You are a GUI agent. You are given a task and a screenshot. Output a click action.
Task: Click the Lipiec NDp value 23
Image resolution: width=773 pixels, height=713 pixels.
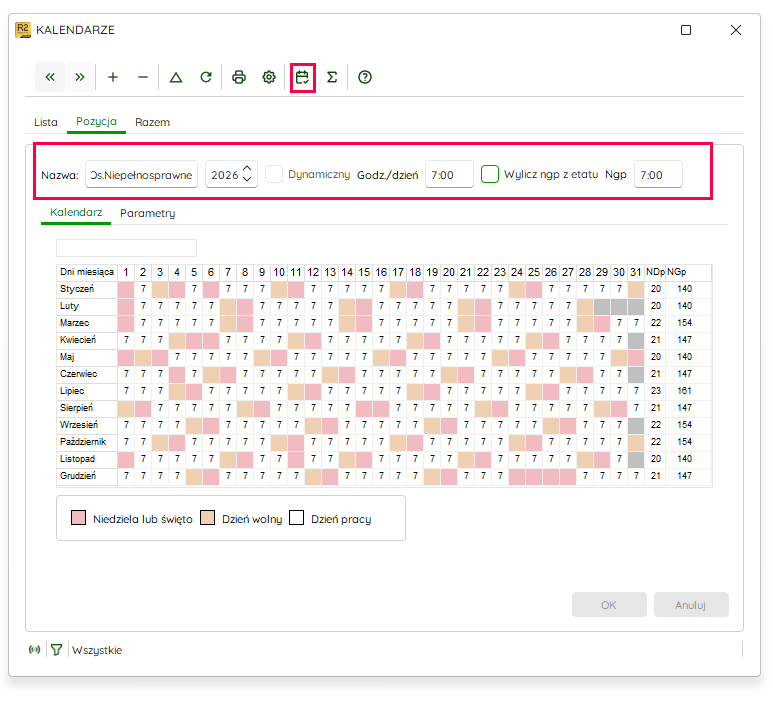pyautogui.click(x=655, y=391)
